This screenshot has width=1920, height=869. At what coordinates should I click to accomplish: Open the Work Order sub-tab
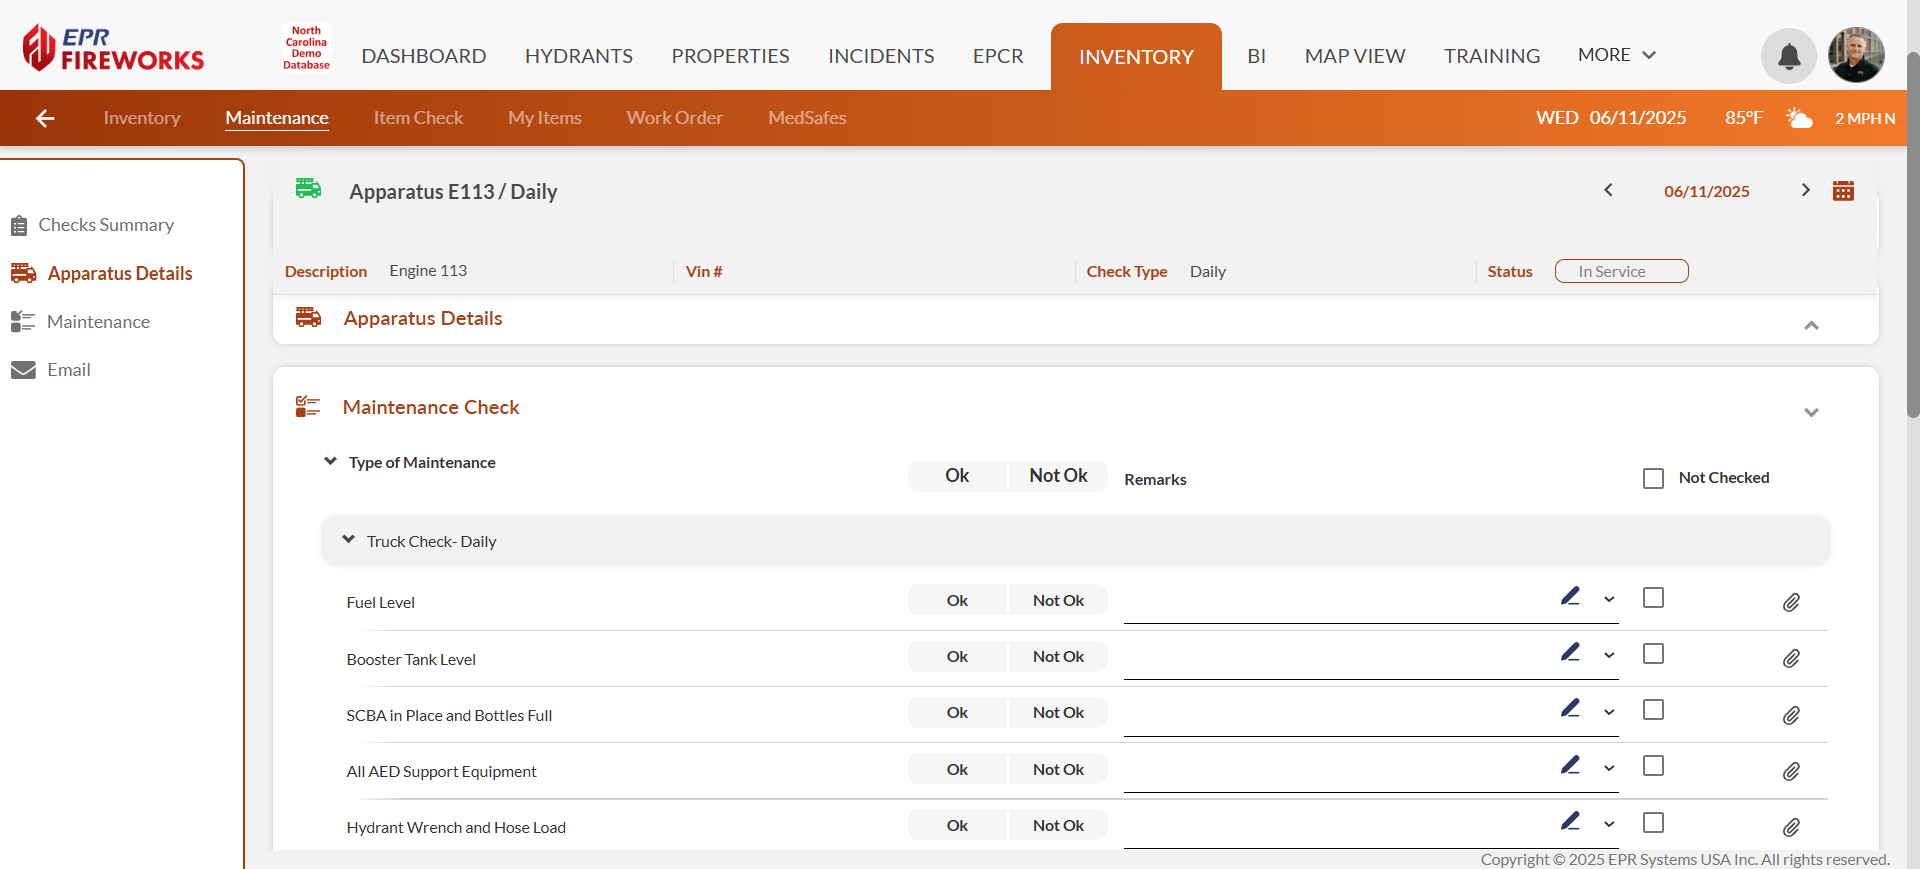[674, 118]
